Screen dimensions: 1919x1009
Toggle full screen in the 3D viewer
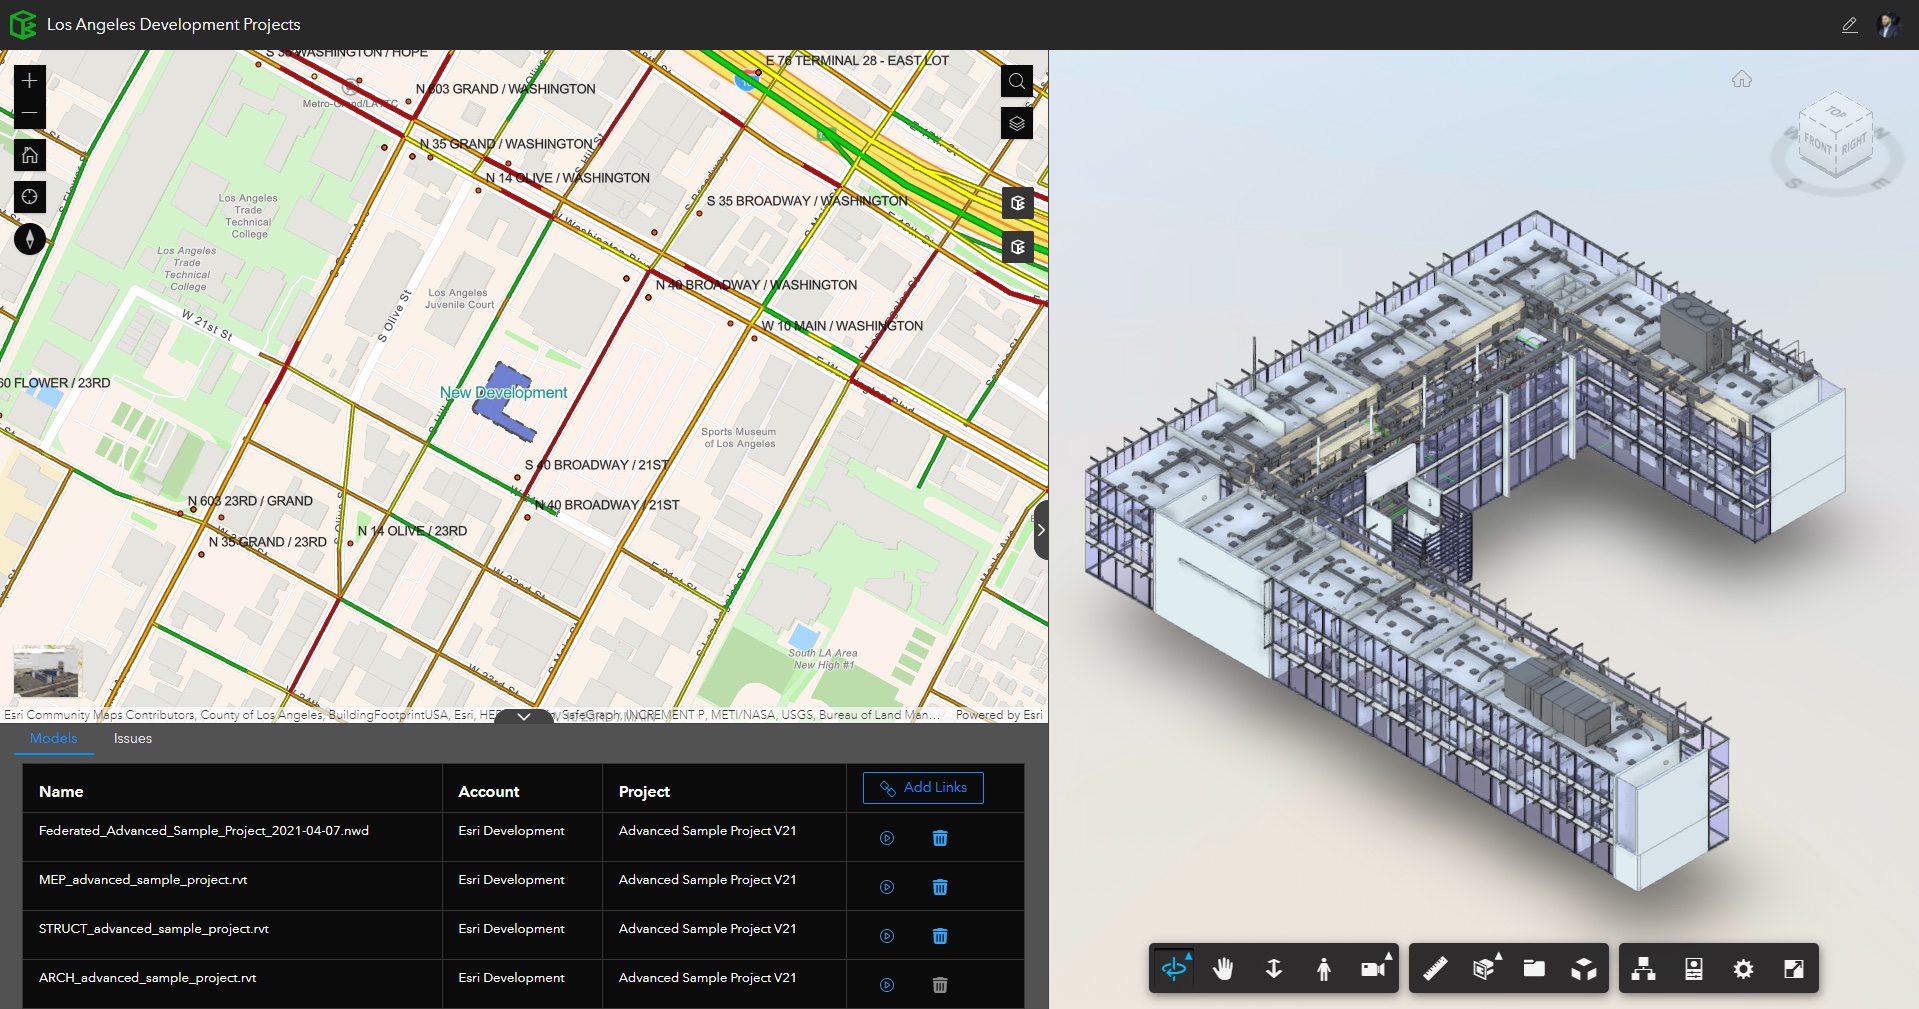[x=1794, y=968]
